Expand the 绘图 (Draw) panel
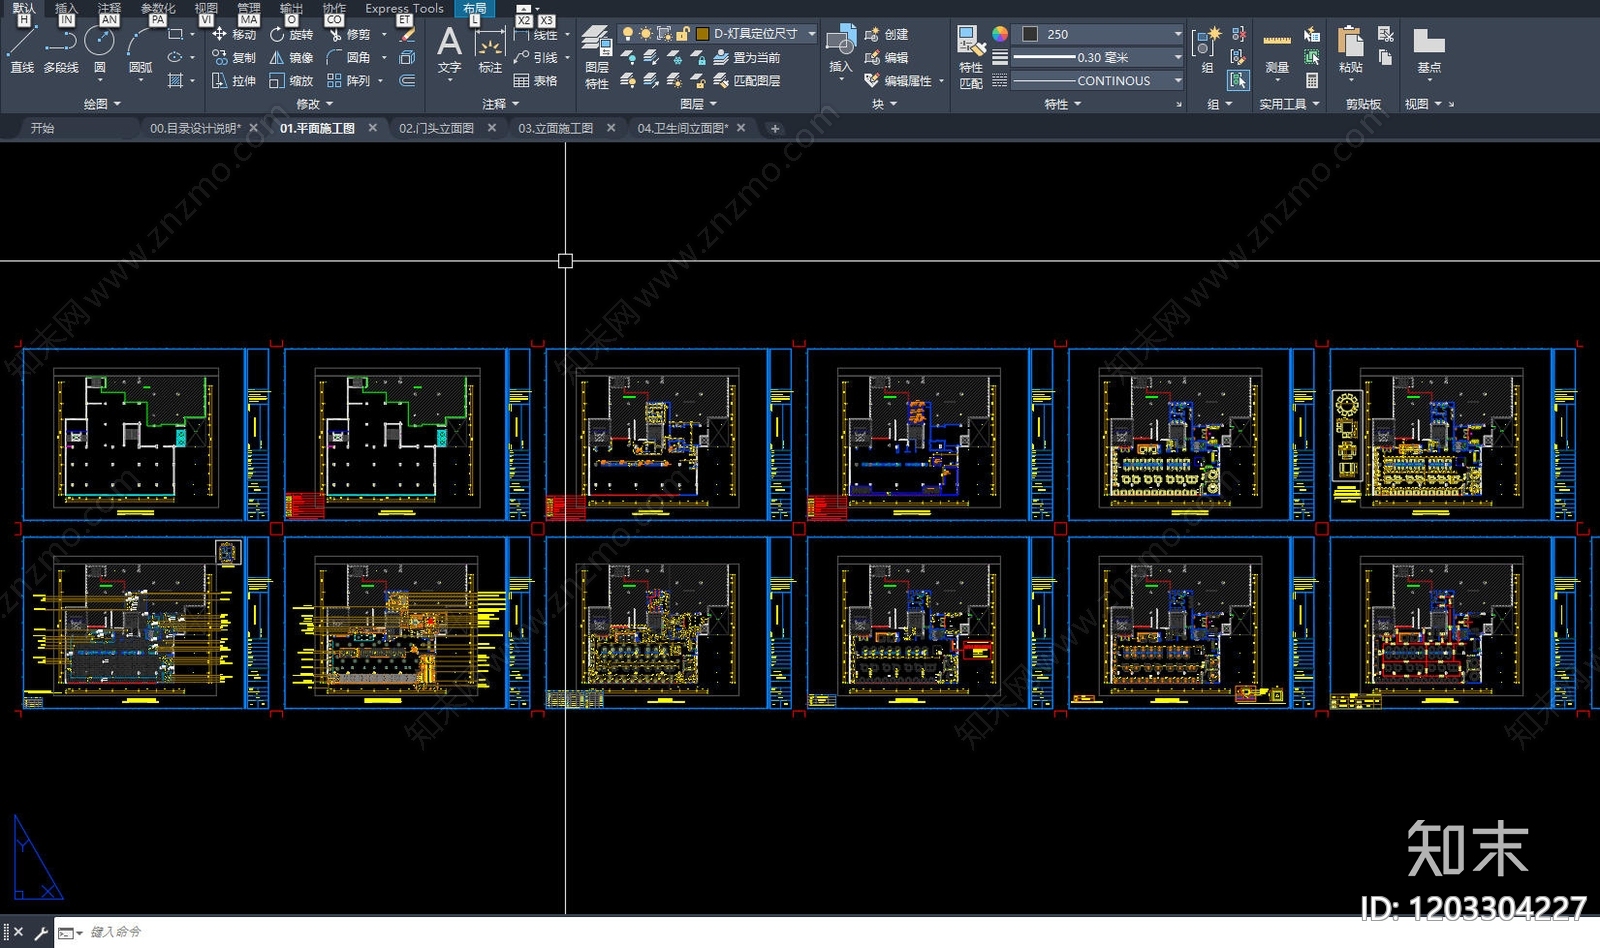1600x948 pixels. click(101, 104)
